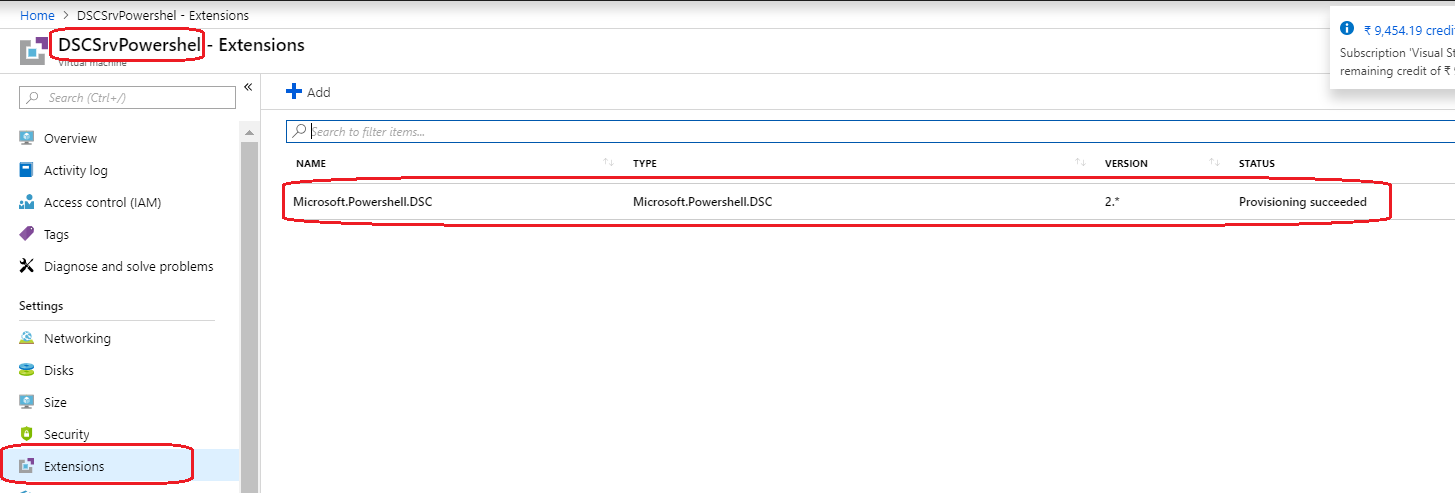1455x493 pixels.
Task: Collapse the left sidebar with double chevron
Action: [x=248, y=87]
